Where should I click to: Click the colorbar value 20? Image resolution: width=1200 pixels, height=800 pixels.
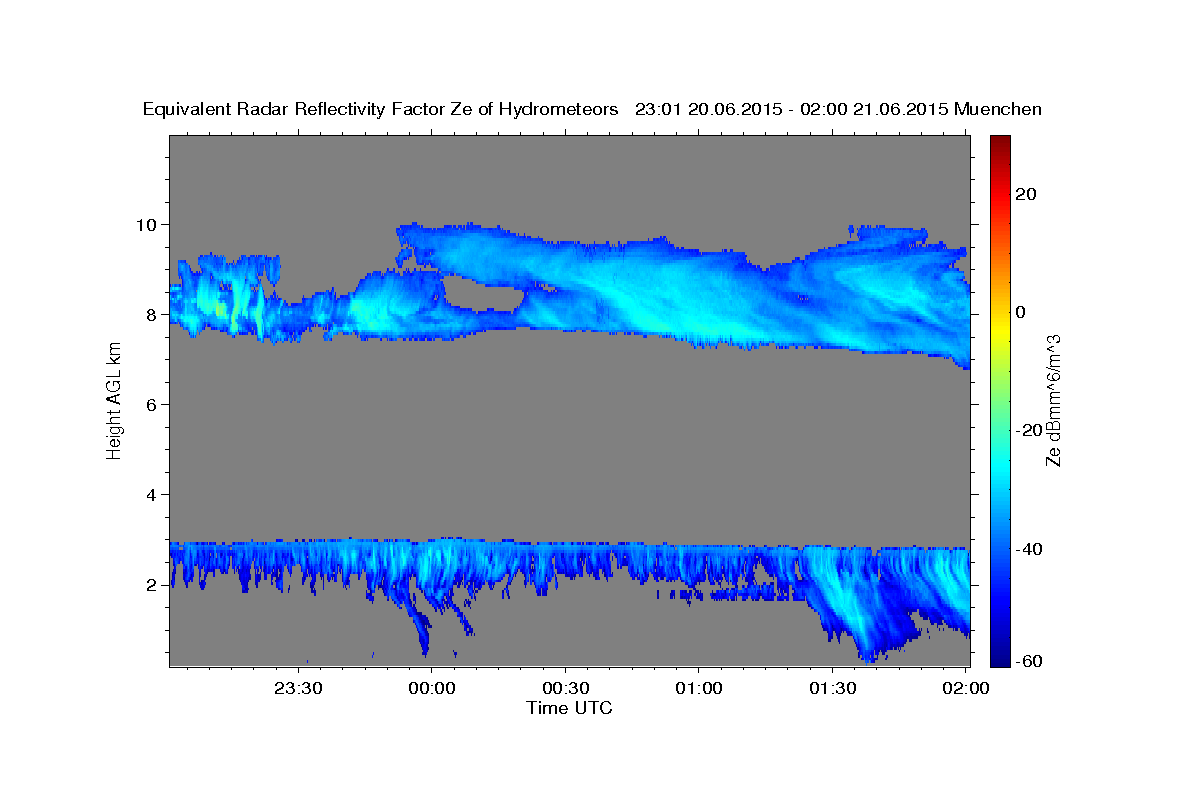pyautogui.click(x=1025, y=194)
